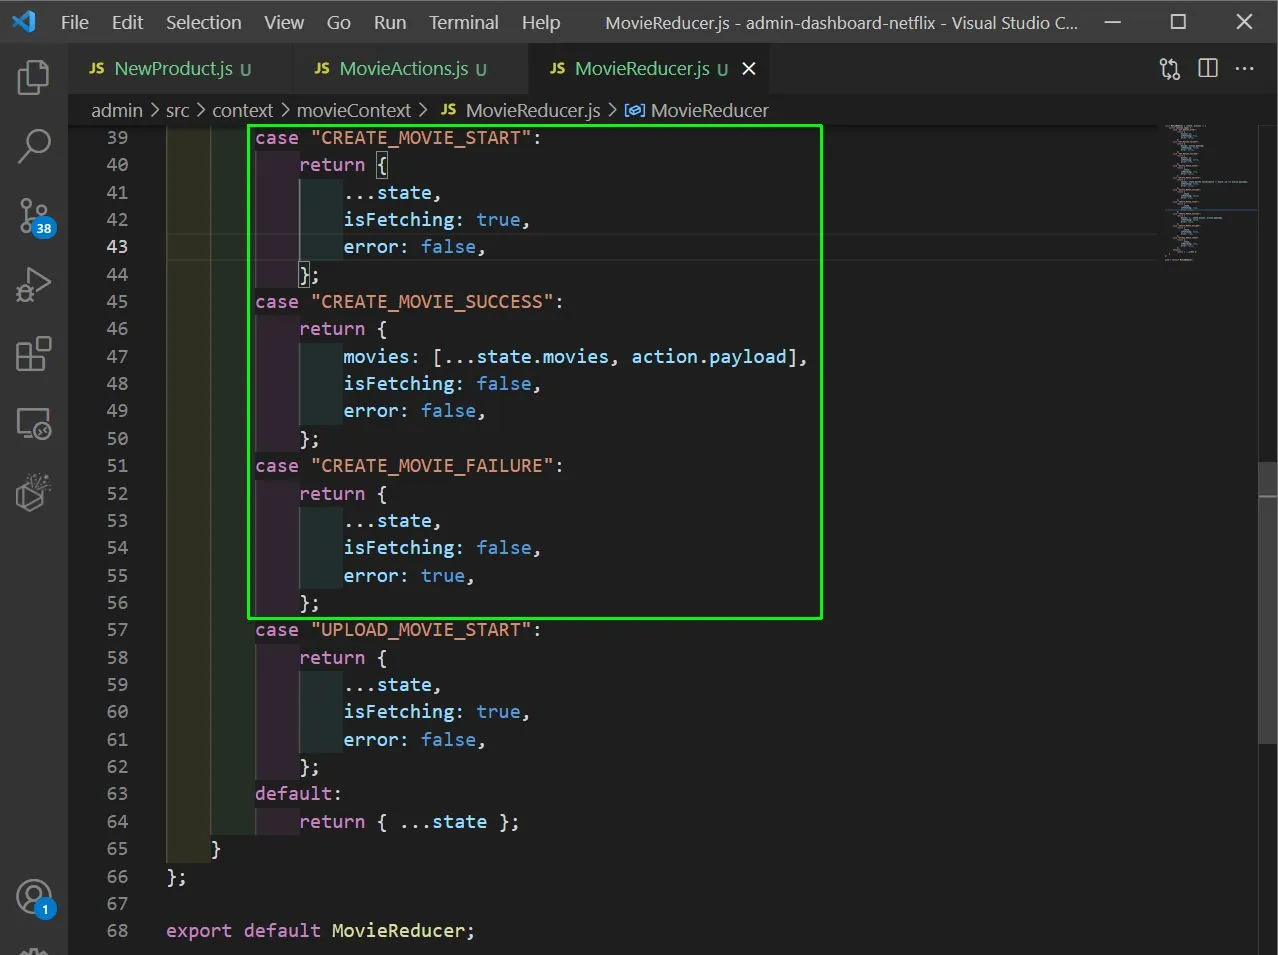1278x955 pixels.
Task: Open the Help menu
Action: click(x=541, y=22)
